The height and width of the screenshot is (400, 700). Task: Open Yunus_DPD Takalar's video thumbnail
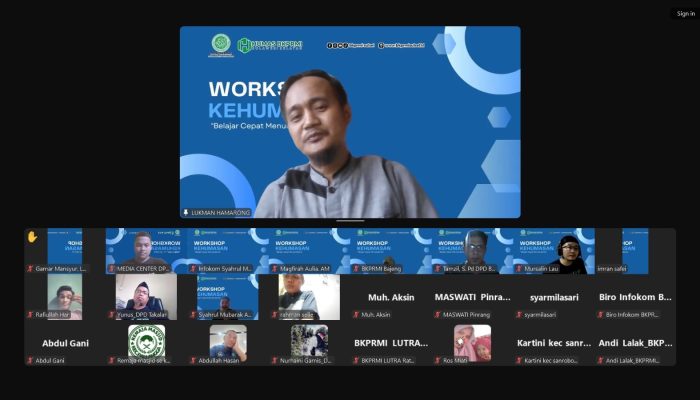[146, 295]
